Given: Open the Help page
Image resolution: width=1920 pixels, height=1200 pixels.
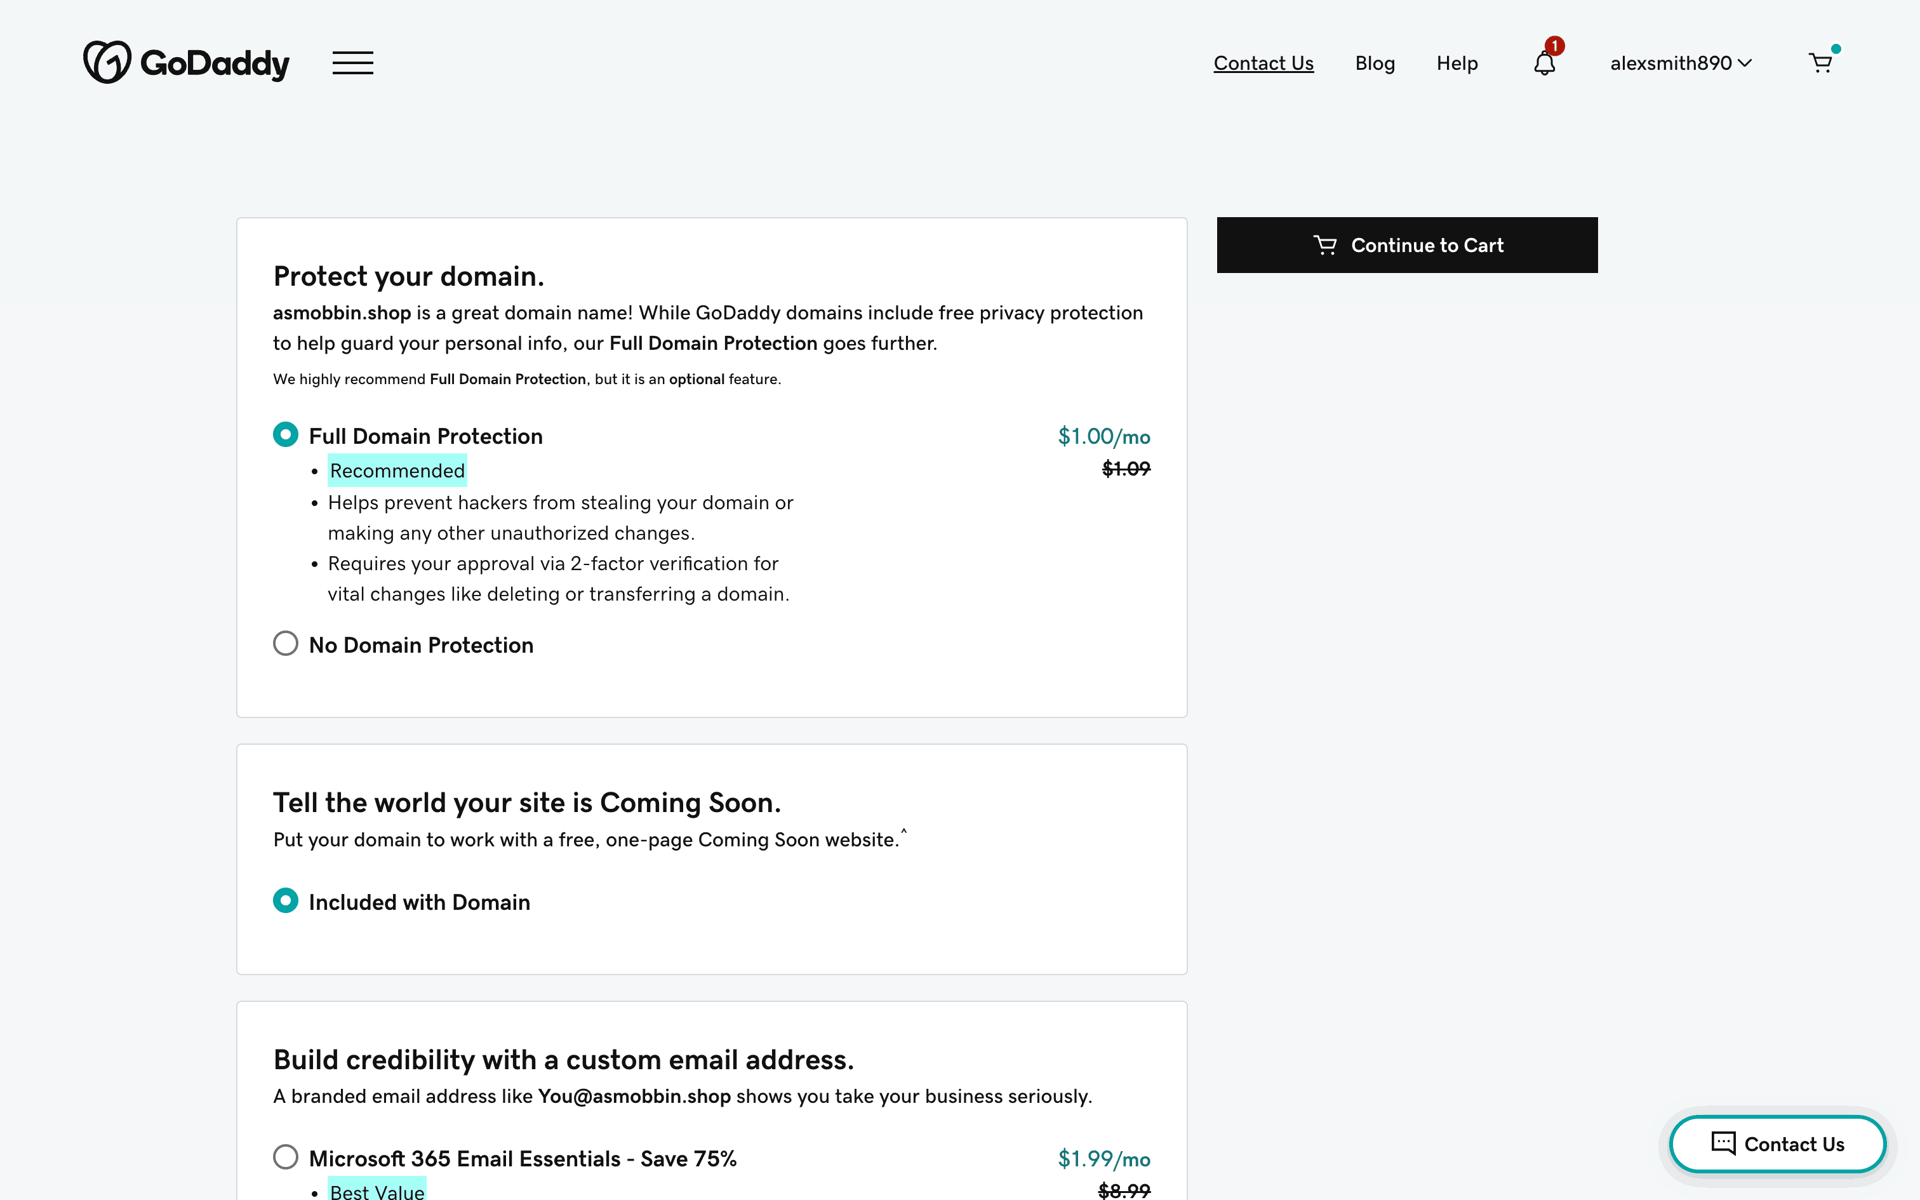Looking at the screenshot, I should point(1457,63).
